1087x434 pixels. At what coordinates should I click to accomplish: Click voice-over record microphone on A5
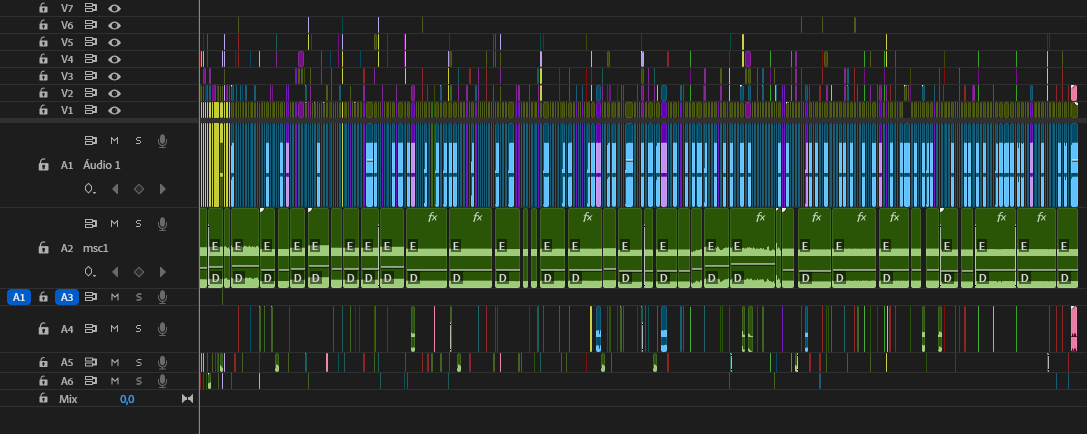(x=162, y=362)
